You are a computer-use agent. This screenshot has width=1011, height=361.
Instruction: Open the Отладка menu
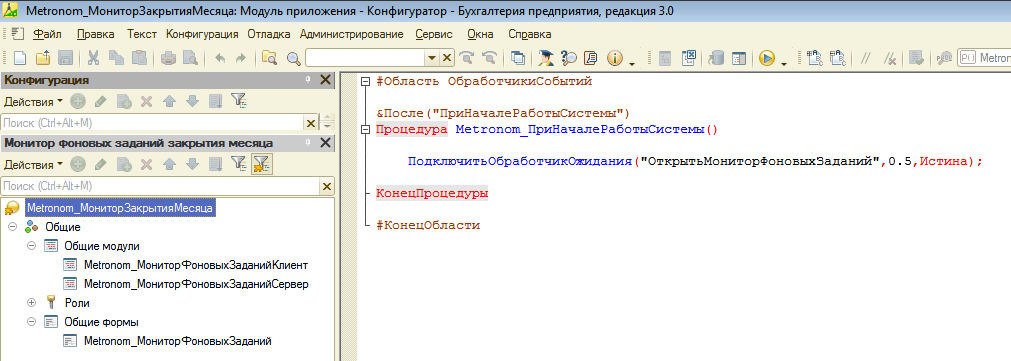(x=269, y=34)
